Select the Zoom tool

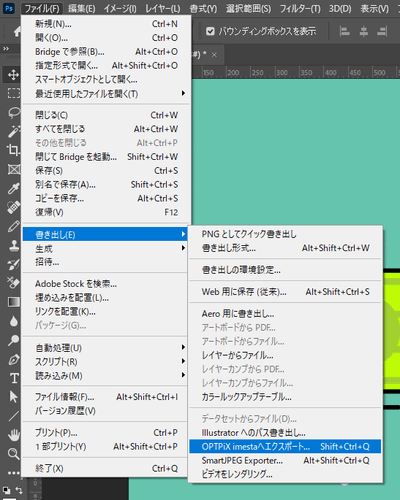click(x=13, y=454)
